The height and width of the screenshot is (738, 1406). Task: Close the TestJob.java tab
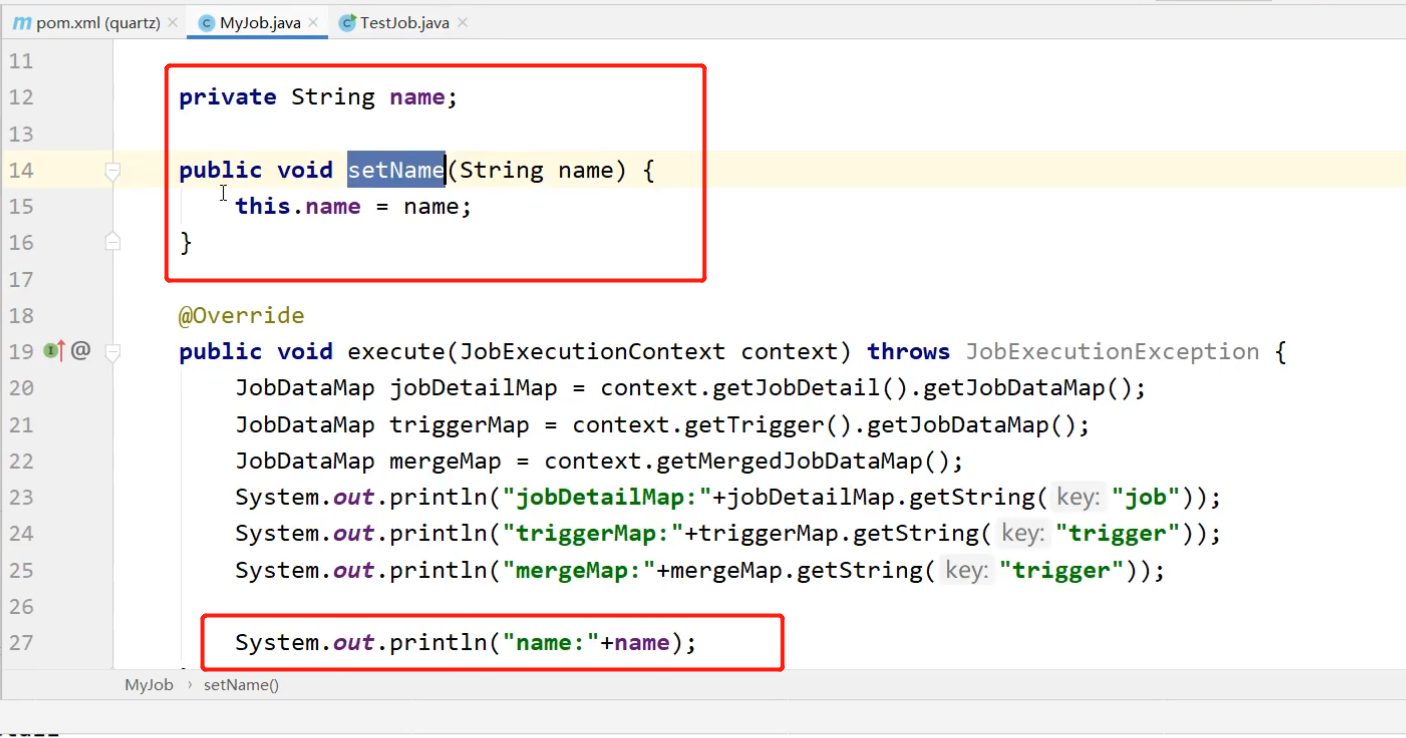click(462, 23)
